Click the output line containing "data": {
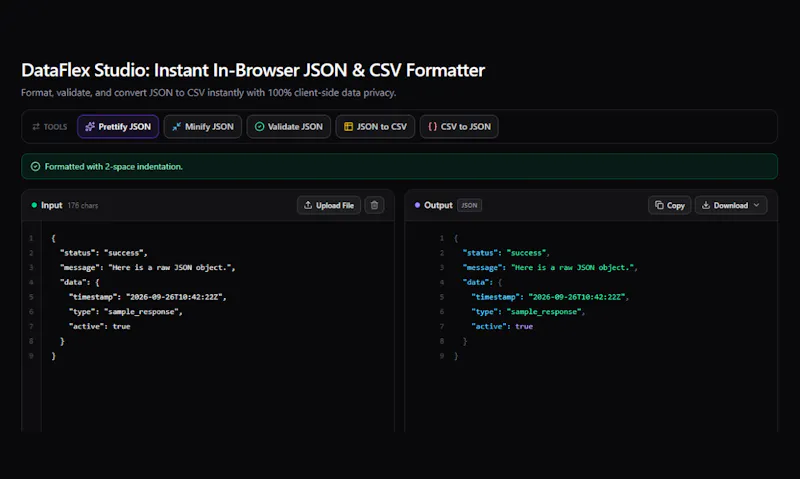The height and width of the screenshot is (479, 800). pos(482,282)
